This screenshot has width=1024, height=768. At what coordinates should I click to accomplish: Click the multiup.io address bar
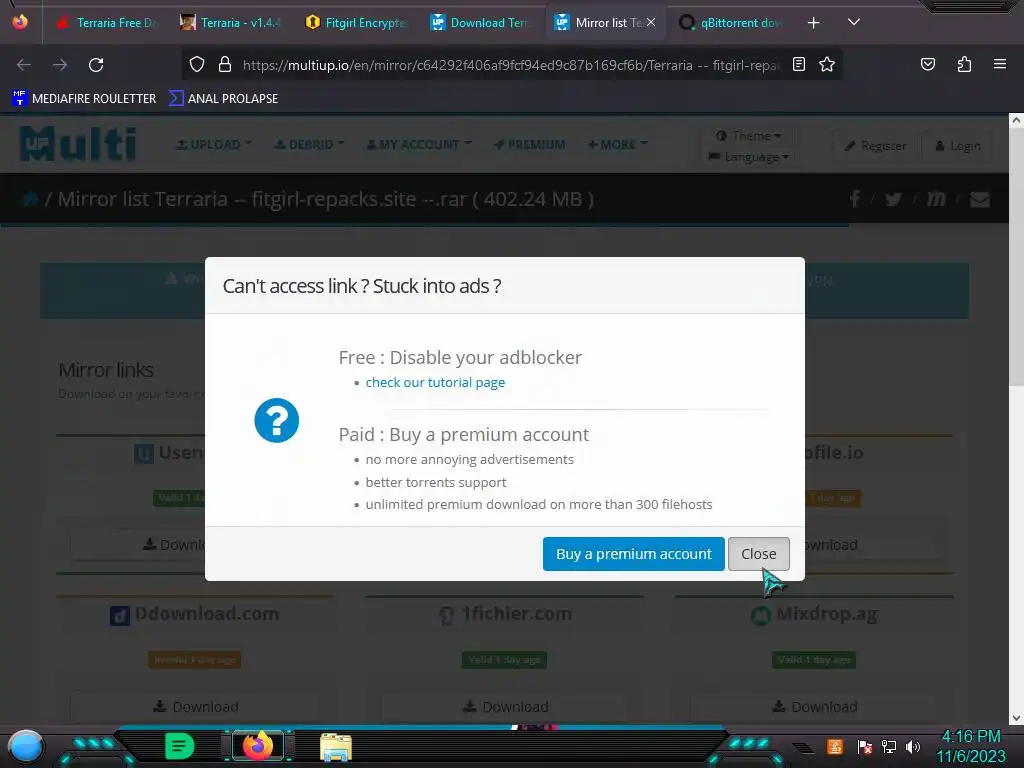point(511,65)
